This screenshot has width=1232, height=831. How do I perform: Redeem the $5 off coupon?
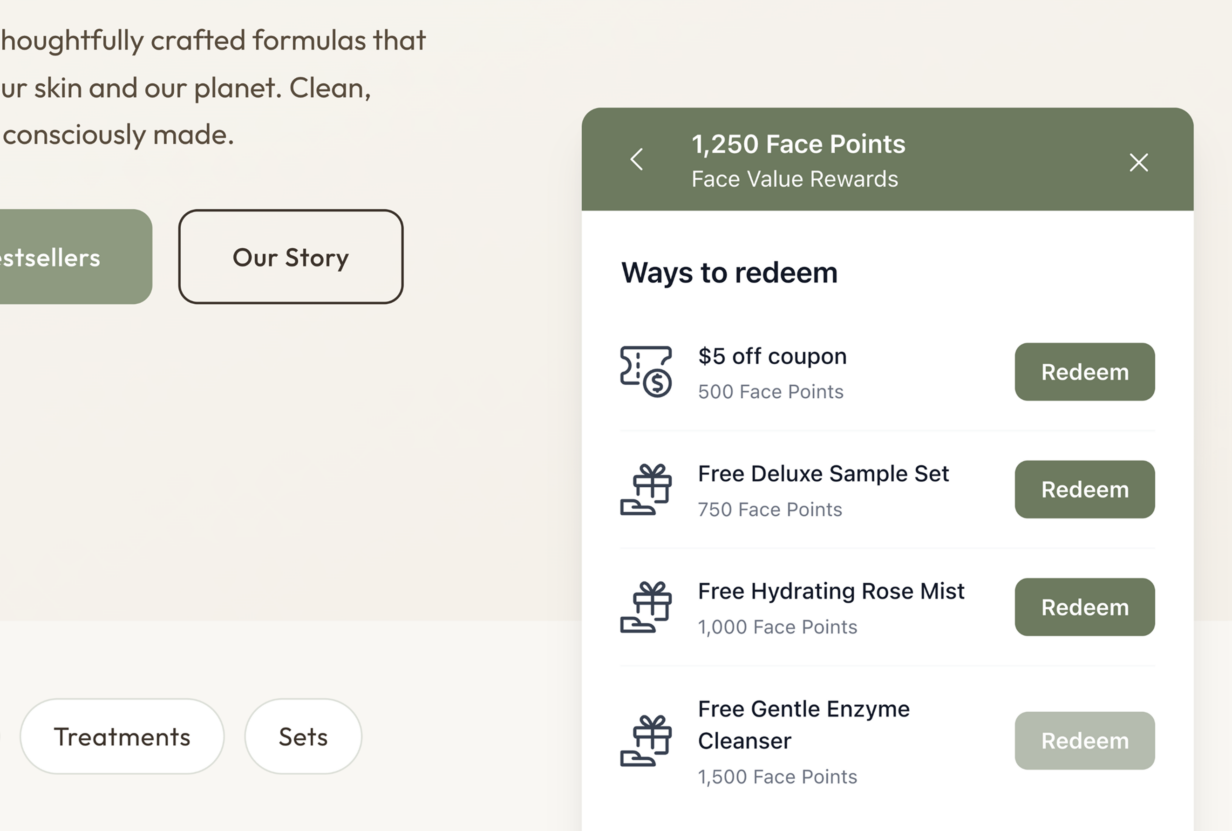pos(1084,371)
